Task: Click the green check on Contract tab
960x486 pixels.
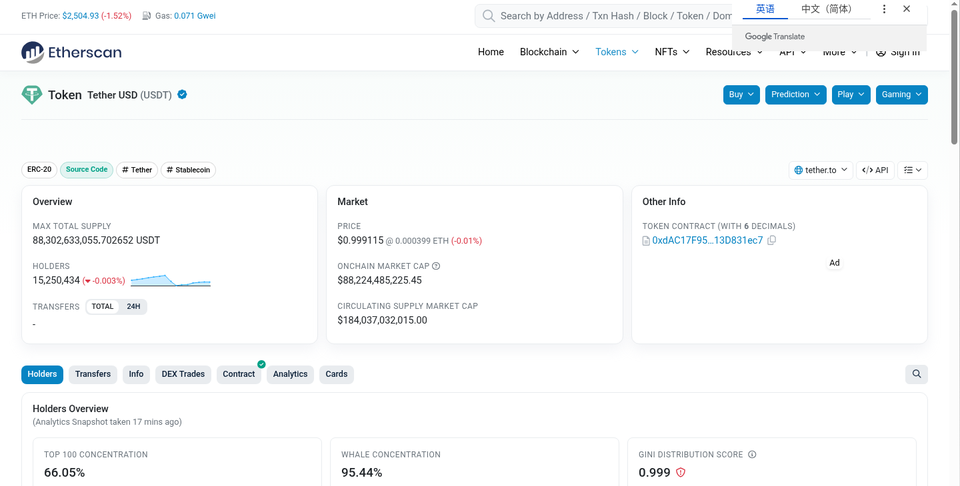Action: point(261,364)
